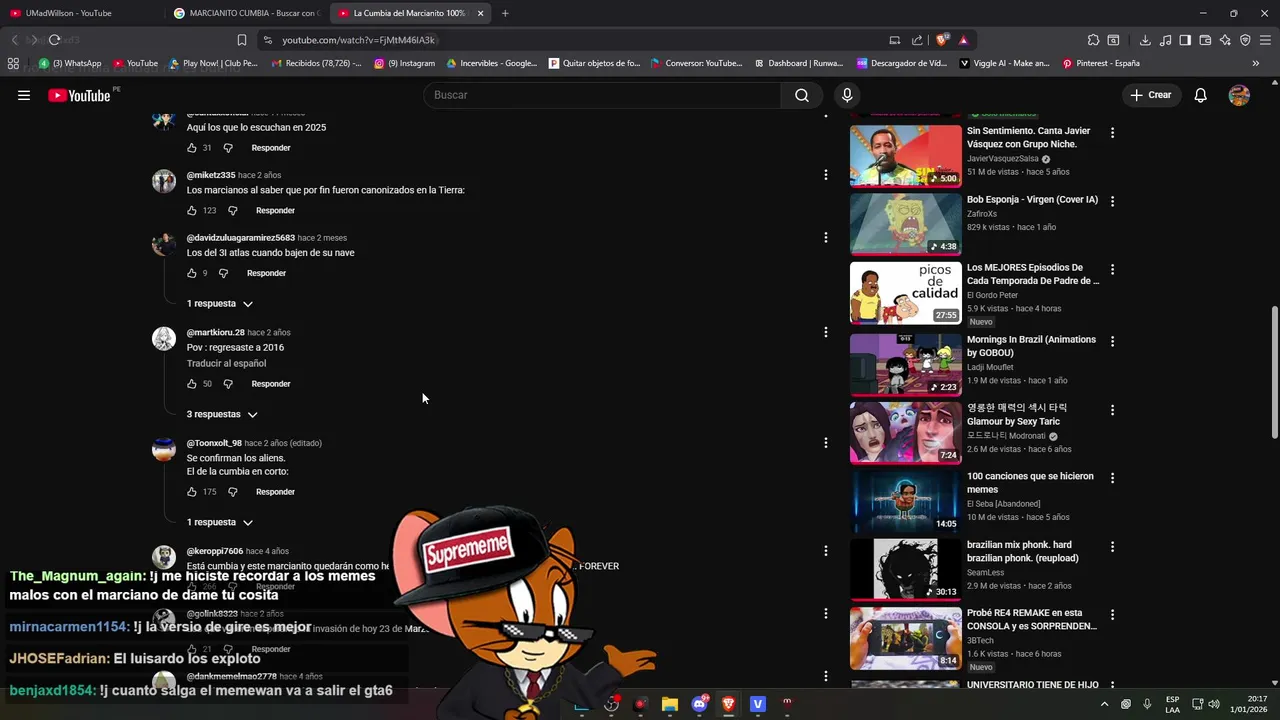Viewport: 1280px width, 720px height.
Task: Click Responder on @Toonxolt_98 comment
Action: coord(275,492)
